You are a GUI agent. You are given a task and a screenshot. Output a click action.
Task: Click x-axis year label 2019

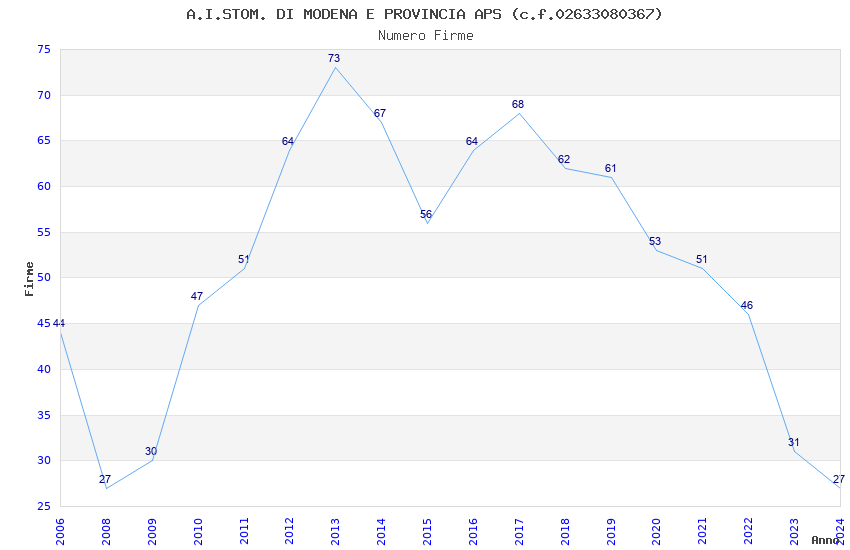click(611, 531)
